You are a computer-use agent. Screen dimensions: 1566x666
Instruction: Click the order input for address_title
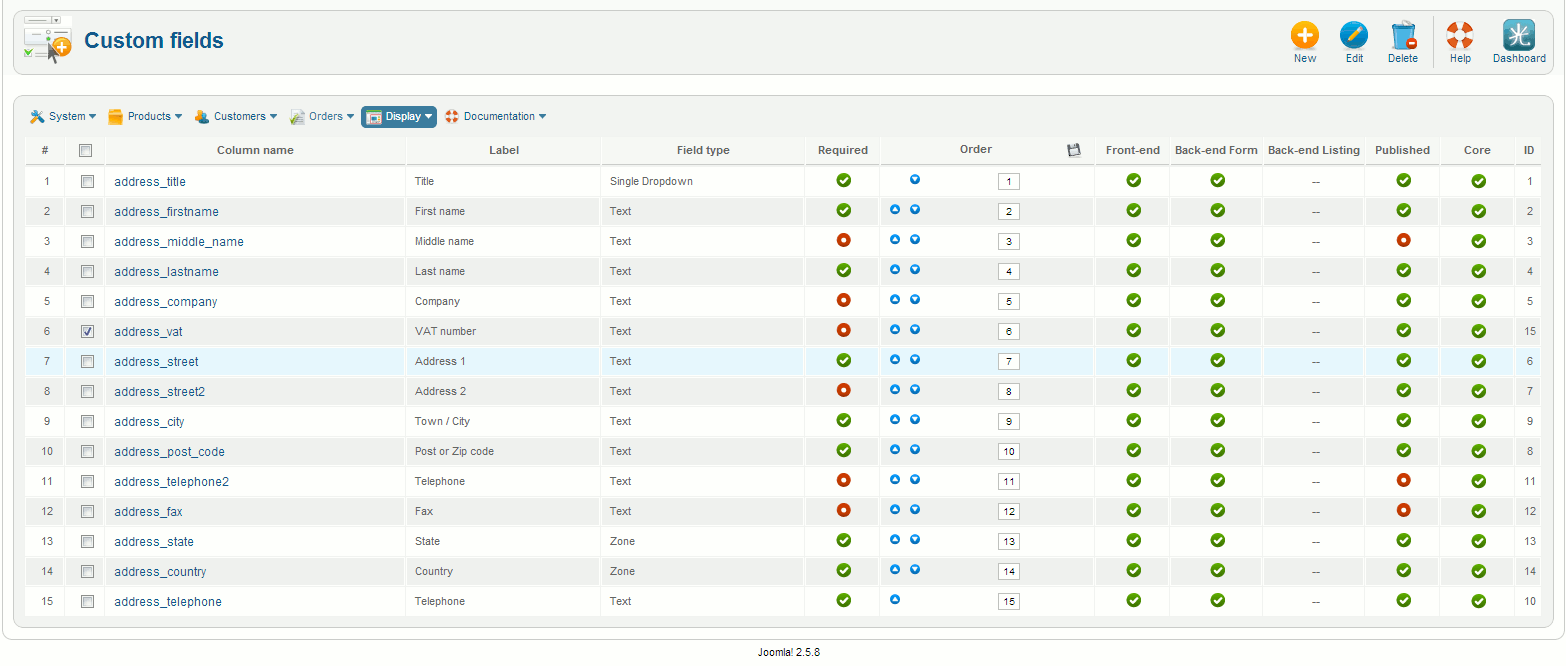click(x=1009, y=182)
